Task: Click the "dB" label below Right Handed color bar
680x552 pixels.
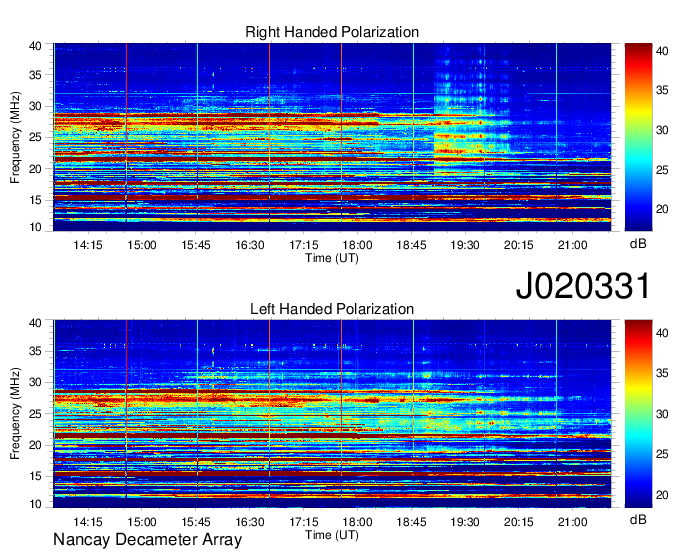Action: [638, 244]
